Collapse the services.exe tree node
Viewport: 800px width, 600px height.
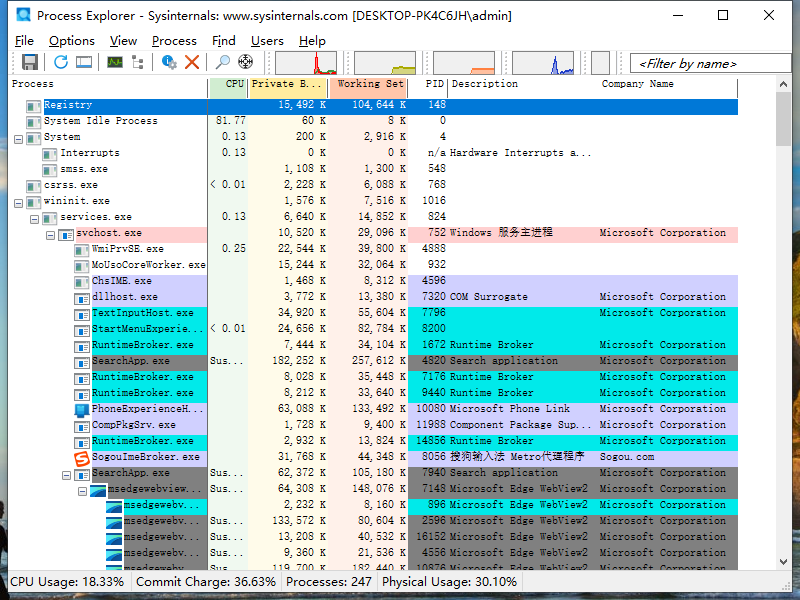click(x=34, y=219)
